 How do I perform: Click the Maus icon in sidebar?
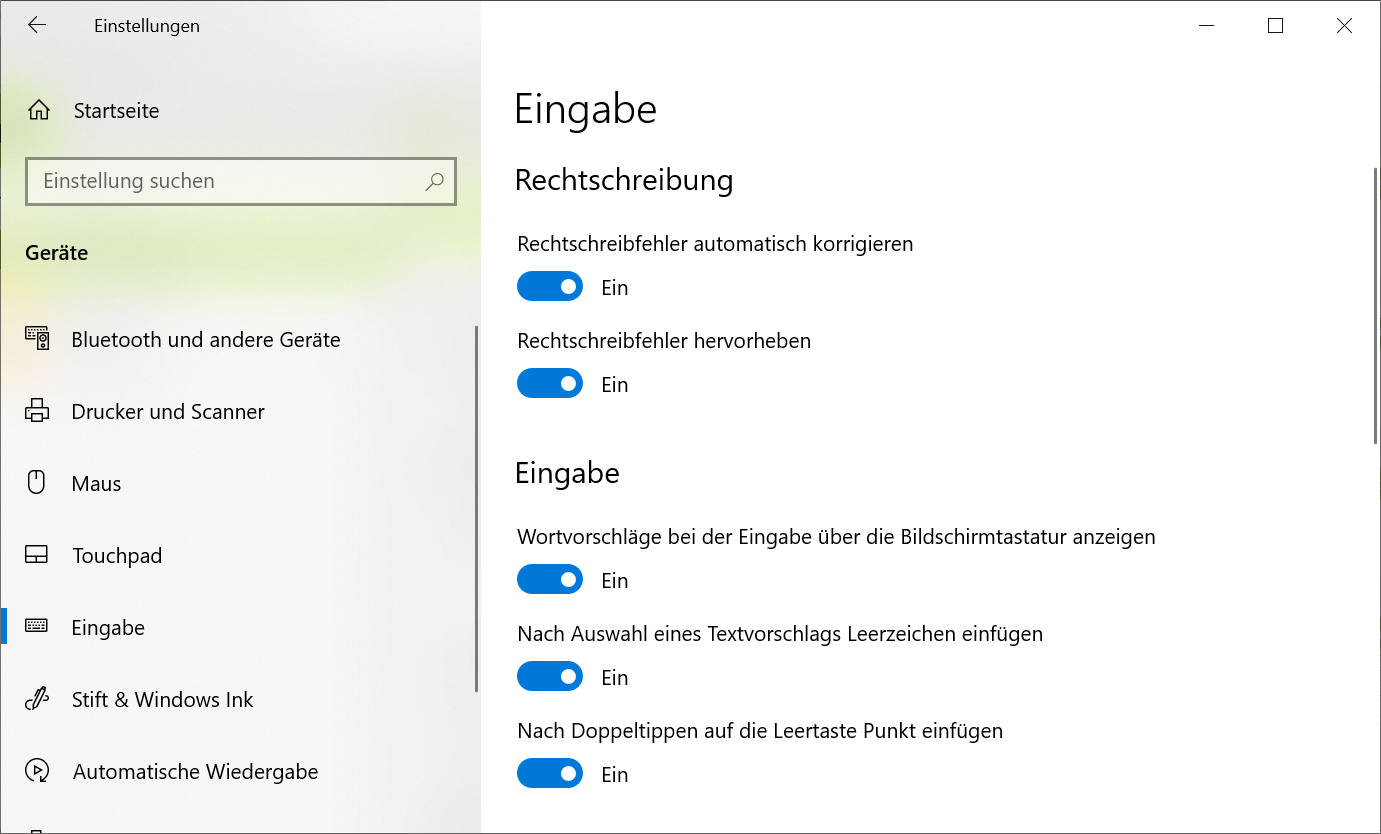tap(37, 484)
